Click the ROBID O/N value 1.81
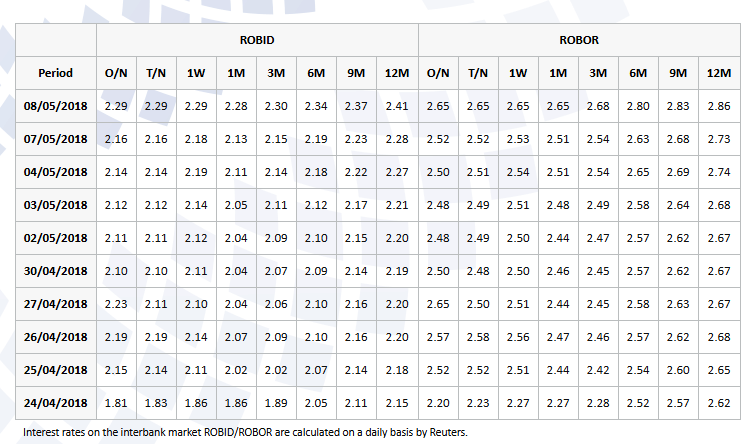Viewport: 756px width, 444px height. (115, 402)
